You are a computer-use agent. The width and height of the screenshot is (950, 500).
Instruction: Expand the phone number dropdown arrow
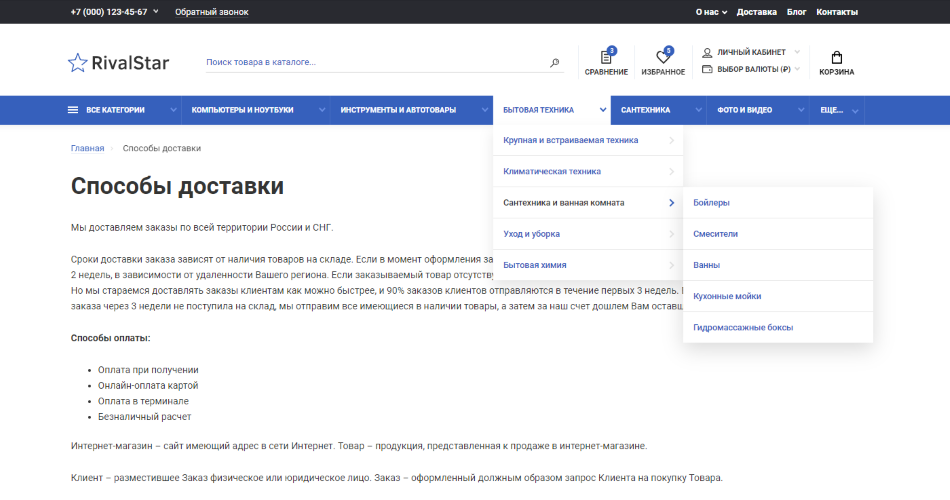pos(156,11)
